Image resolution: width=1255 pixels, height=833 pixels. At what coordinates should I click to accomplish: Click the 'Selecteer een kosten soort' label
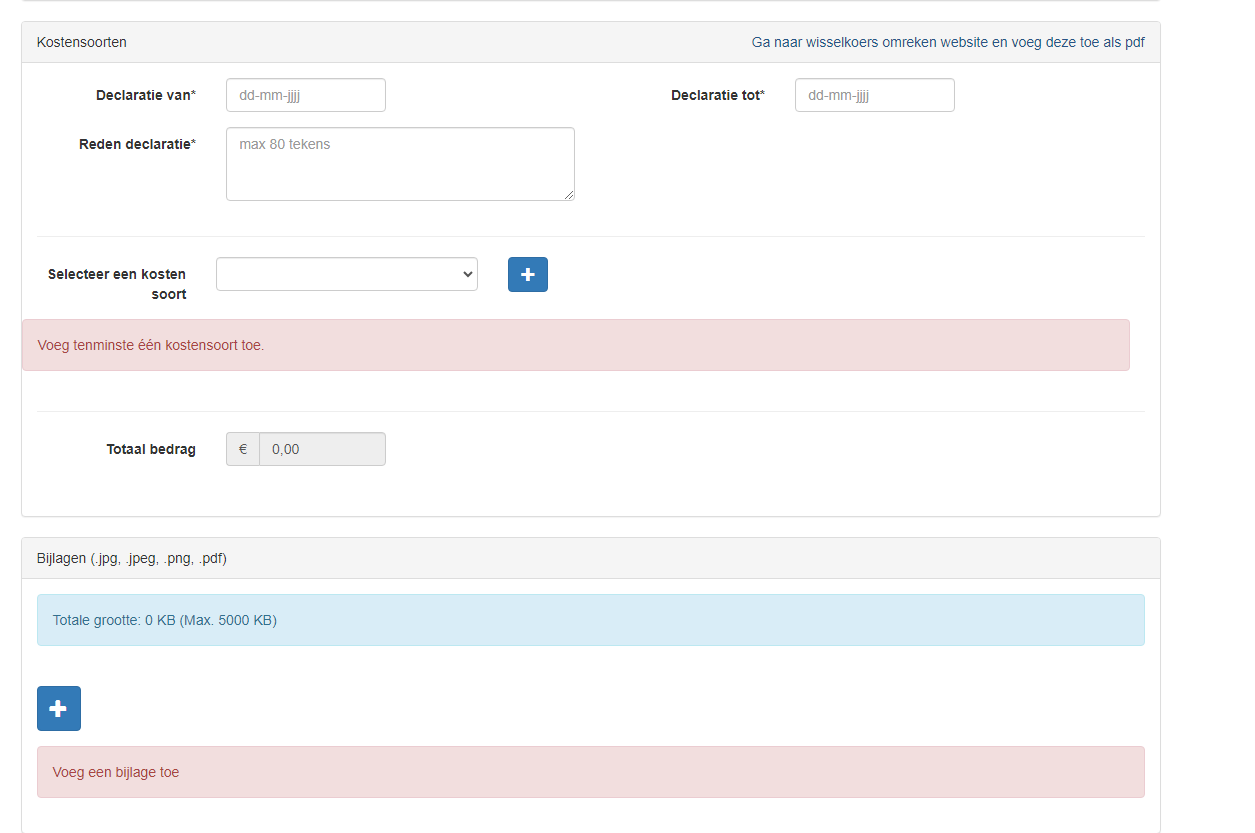pos(117,284)
